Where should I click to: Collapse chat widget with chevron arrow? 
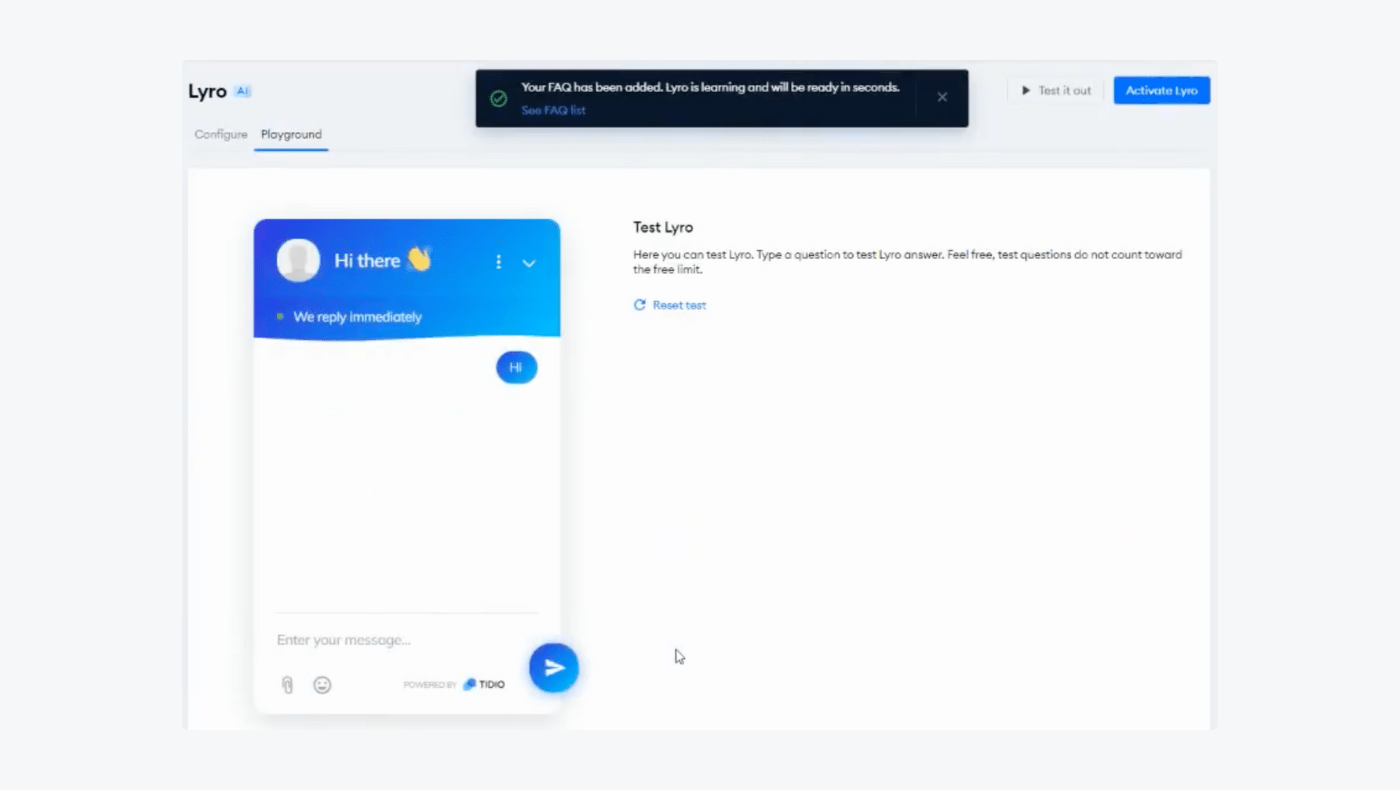click(x=529, y=263)
